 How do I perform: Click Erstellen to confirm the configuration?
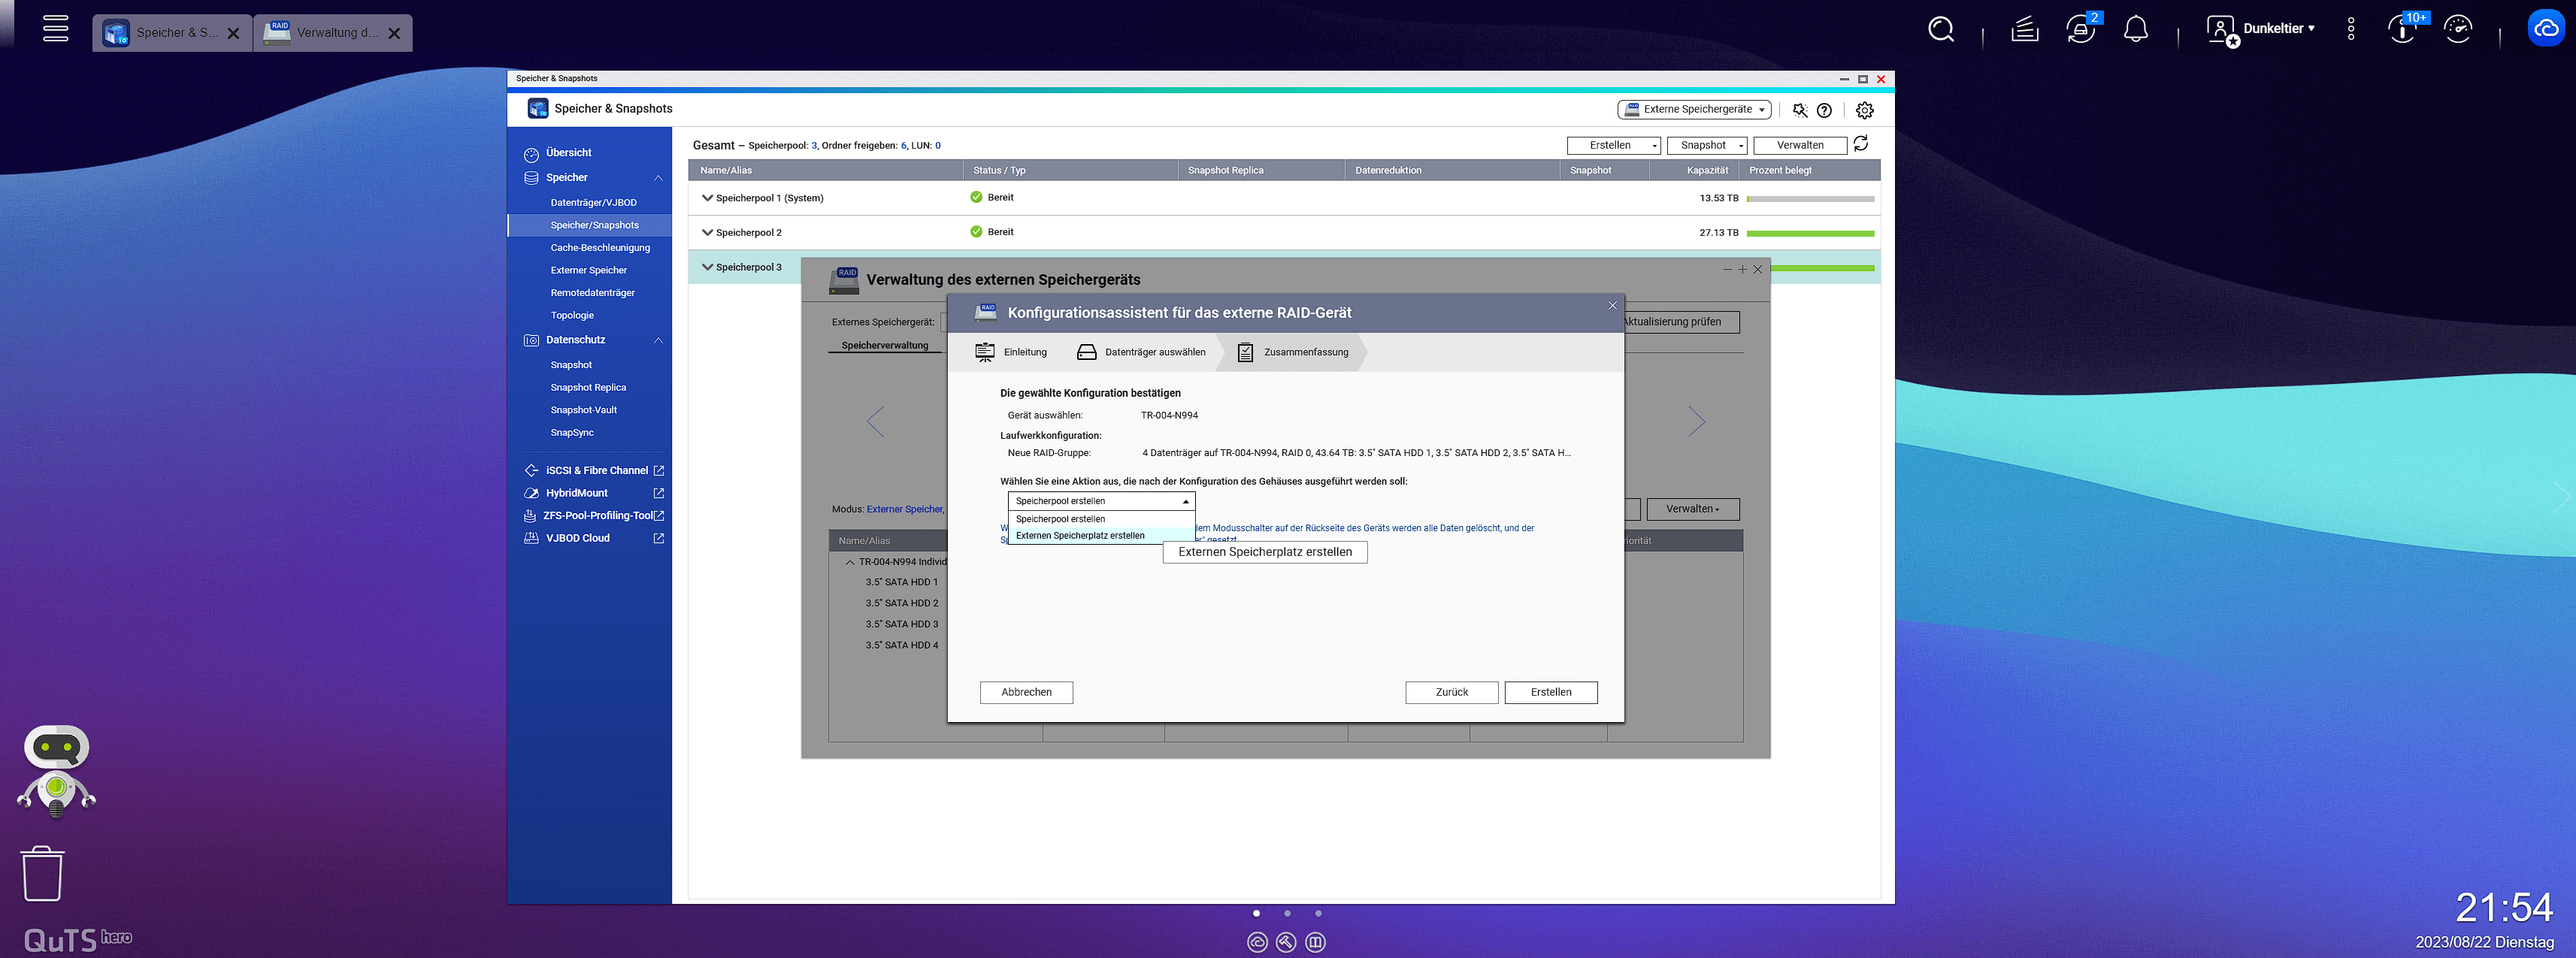pyautogui.click(x=1550, y=692)
